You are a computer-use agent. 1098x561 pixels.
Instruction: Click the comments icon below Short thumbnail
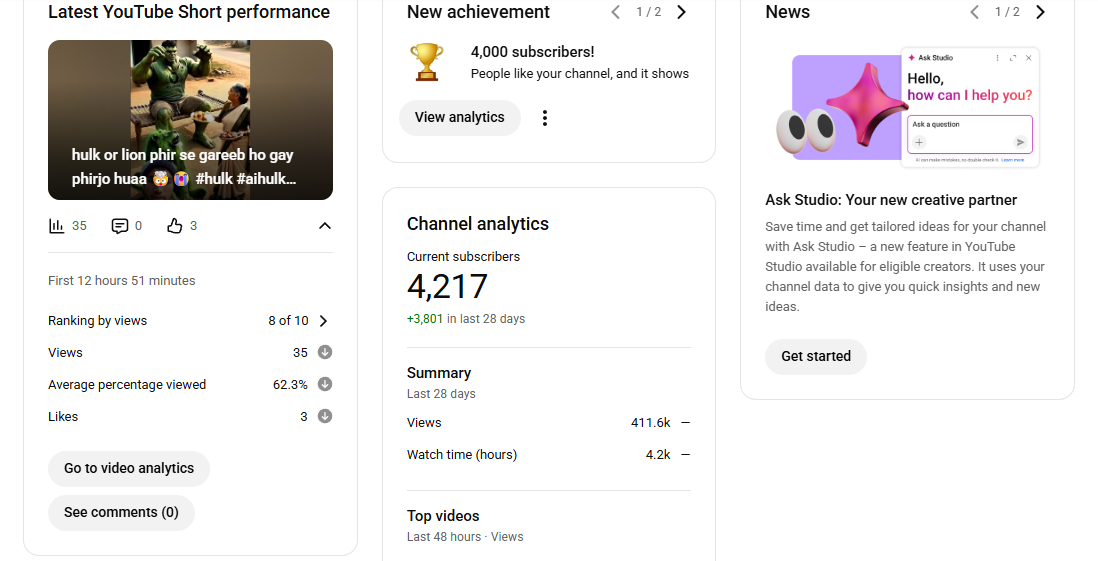pos(120,226)
